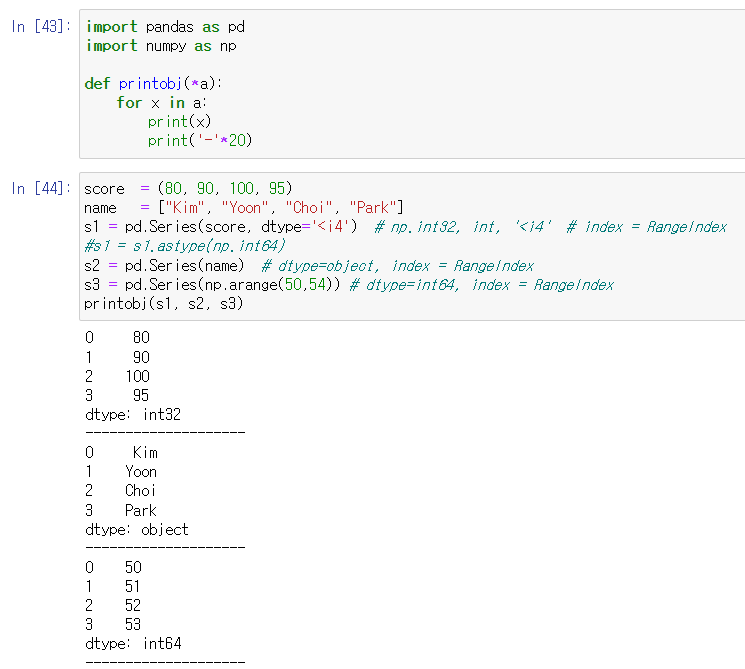Click the 'import pandas as pd' line
Screen dimensions: 745x669
(x=165, y=27)
